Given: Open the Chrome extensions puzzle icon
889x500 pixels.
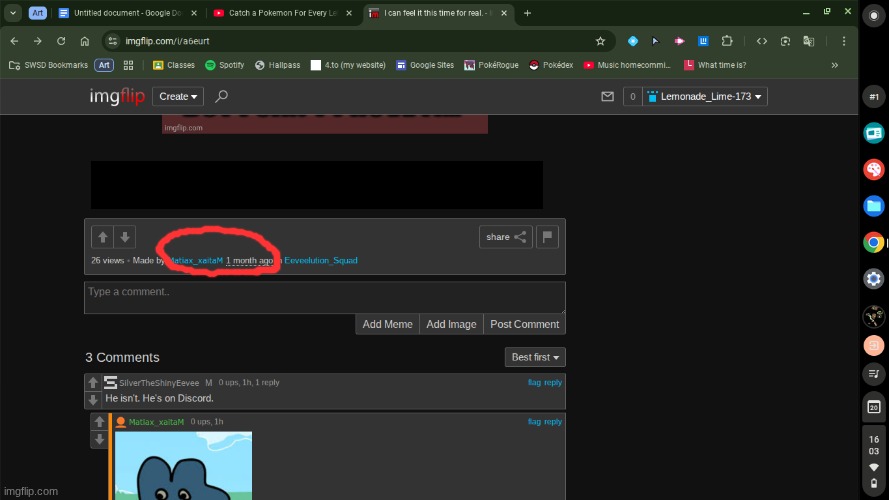Looking at the screenshot, I should point(727,41).
